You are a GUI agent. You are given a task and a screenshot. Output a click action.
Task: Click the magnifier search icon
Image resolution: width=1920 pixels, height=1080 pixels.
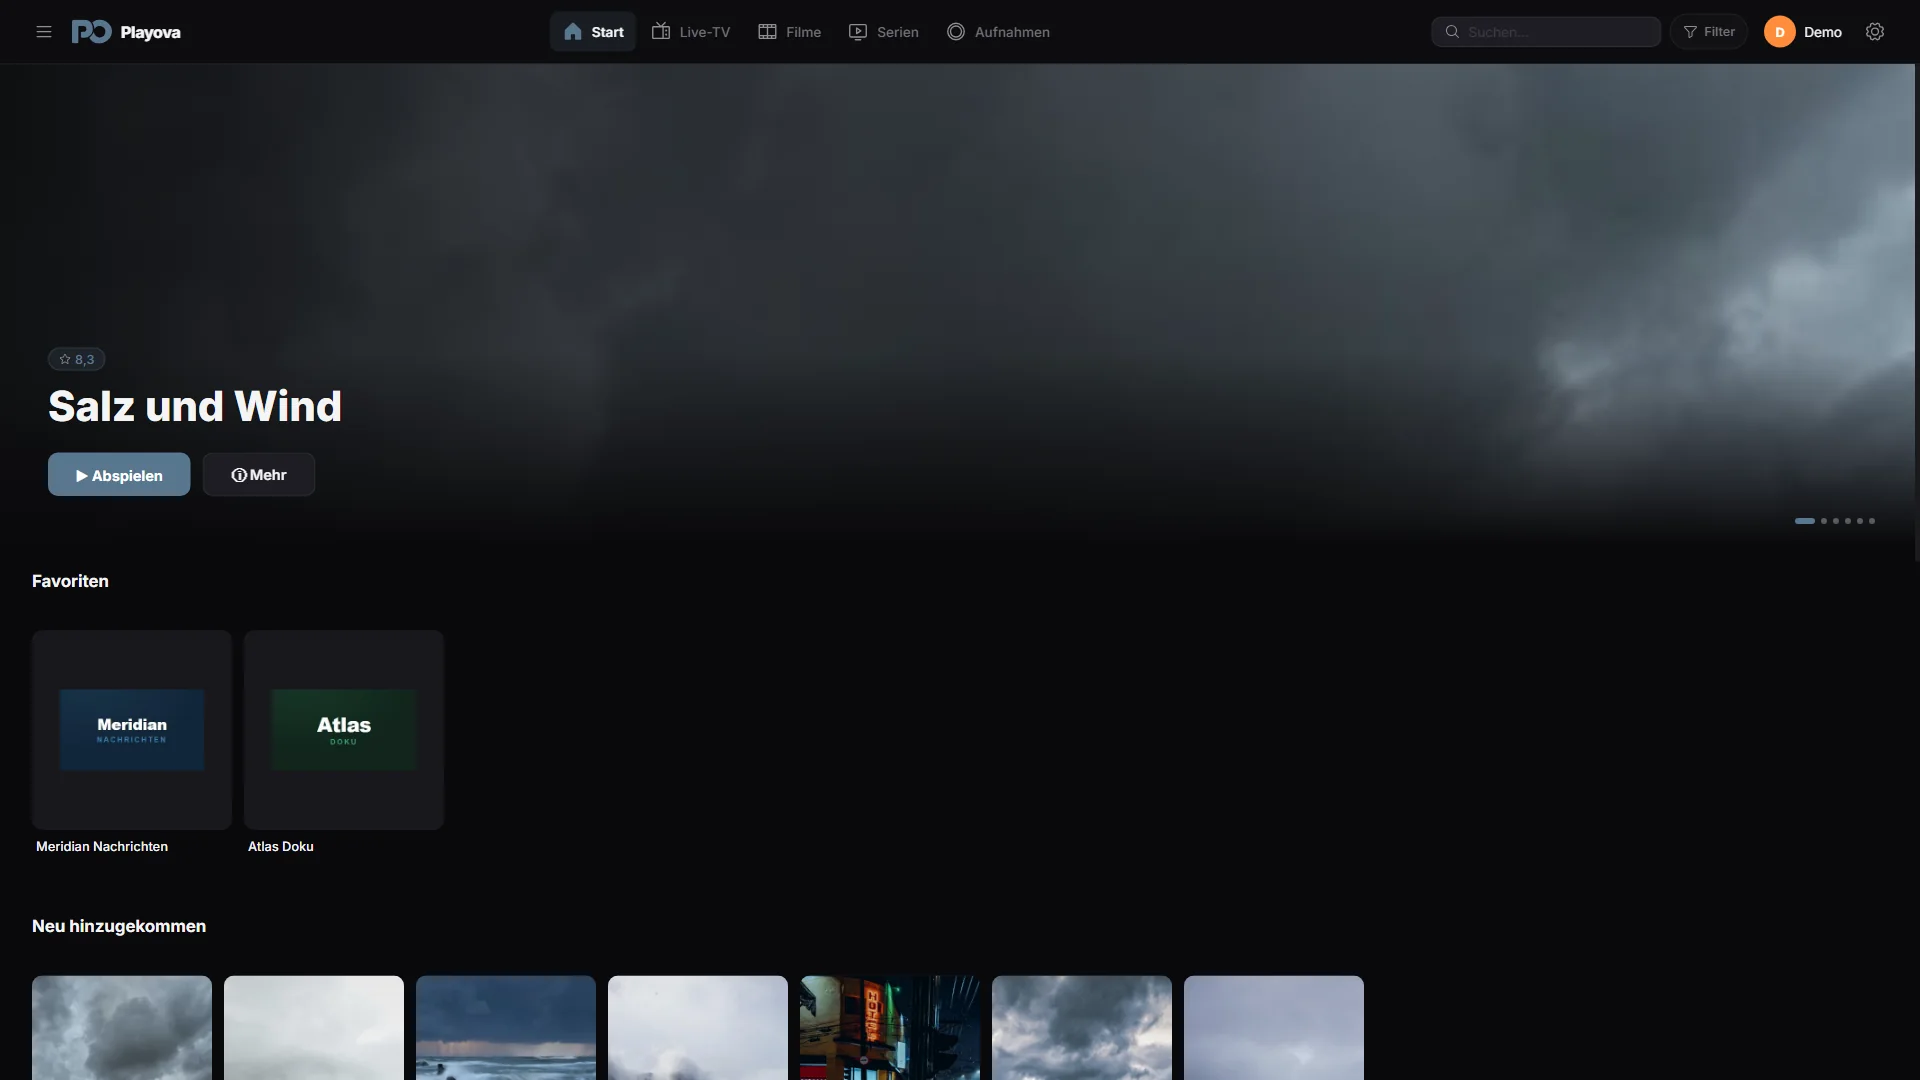(x=1452, y=32)
